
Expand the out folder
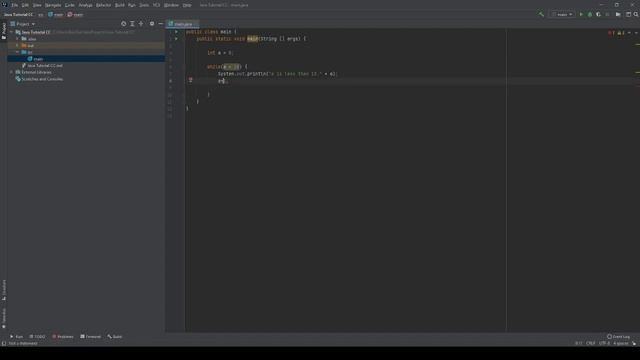17,45
